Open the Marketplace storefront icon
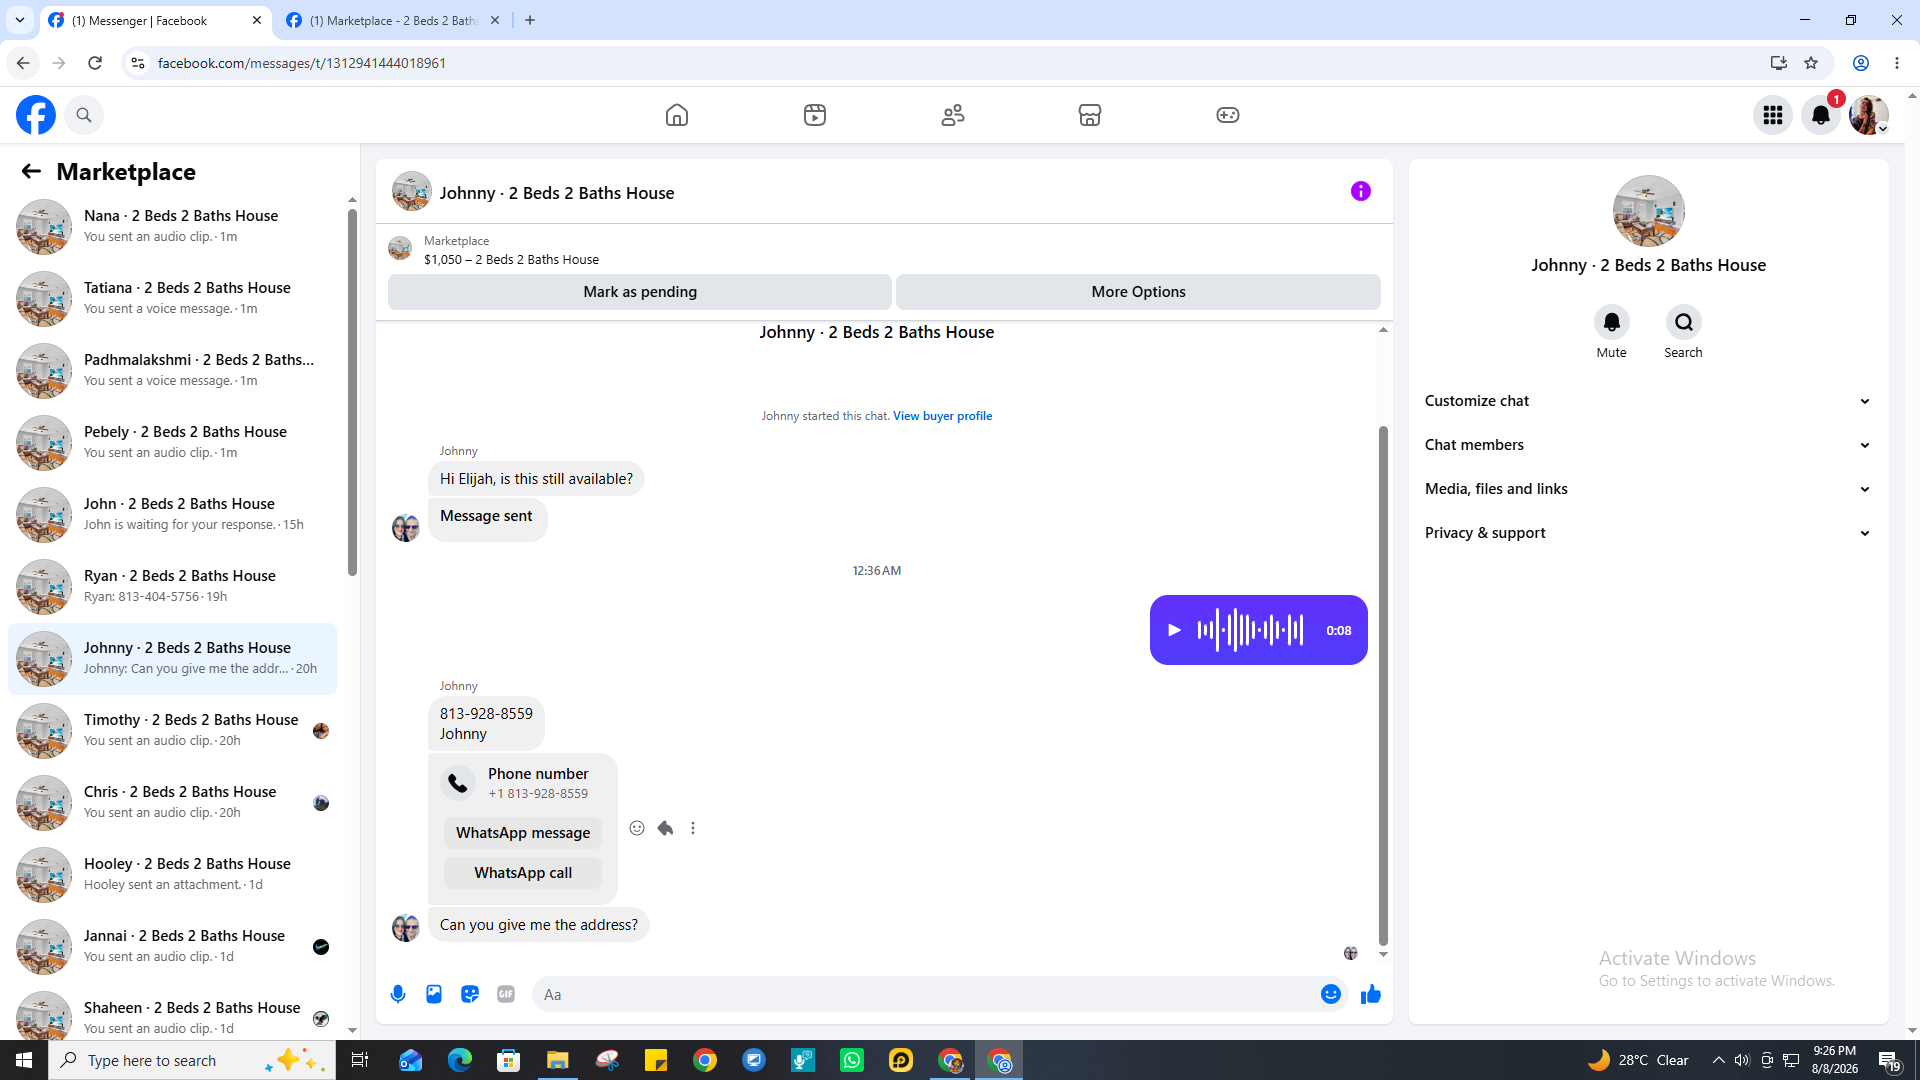 [x=1090, y=115]
